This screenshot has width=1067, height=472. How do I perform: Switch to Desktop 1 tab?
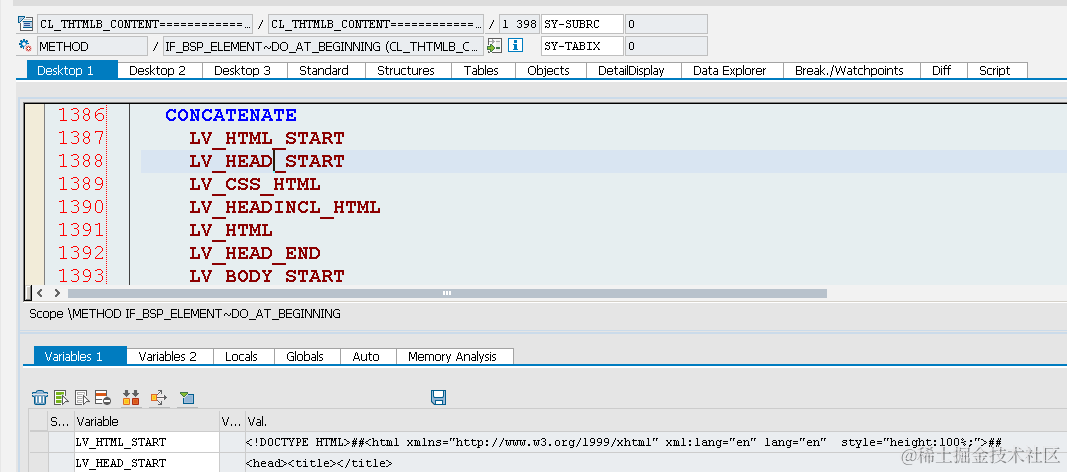(72, 70)
